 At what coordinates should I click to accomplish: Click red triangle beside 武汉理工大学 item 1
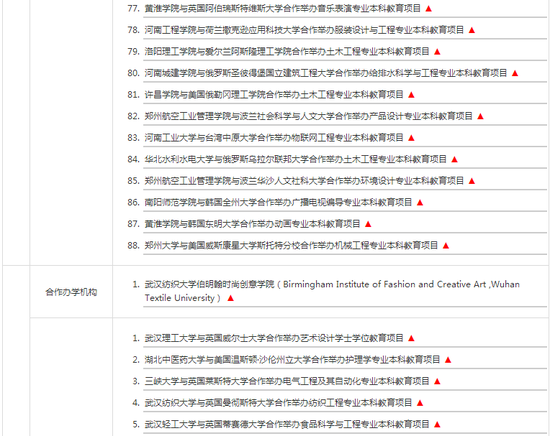pos(411,338)
